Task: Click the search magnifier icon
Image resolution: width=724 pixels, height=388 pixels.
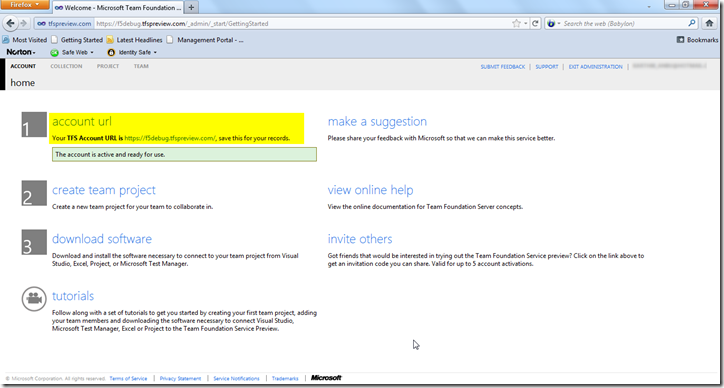Action: 692,23
